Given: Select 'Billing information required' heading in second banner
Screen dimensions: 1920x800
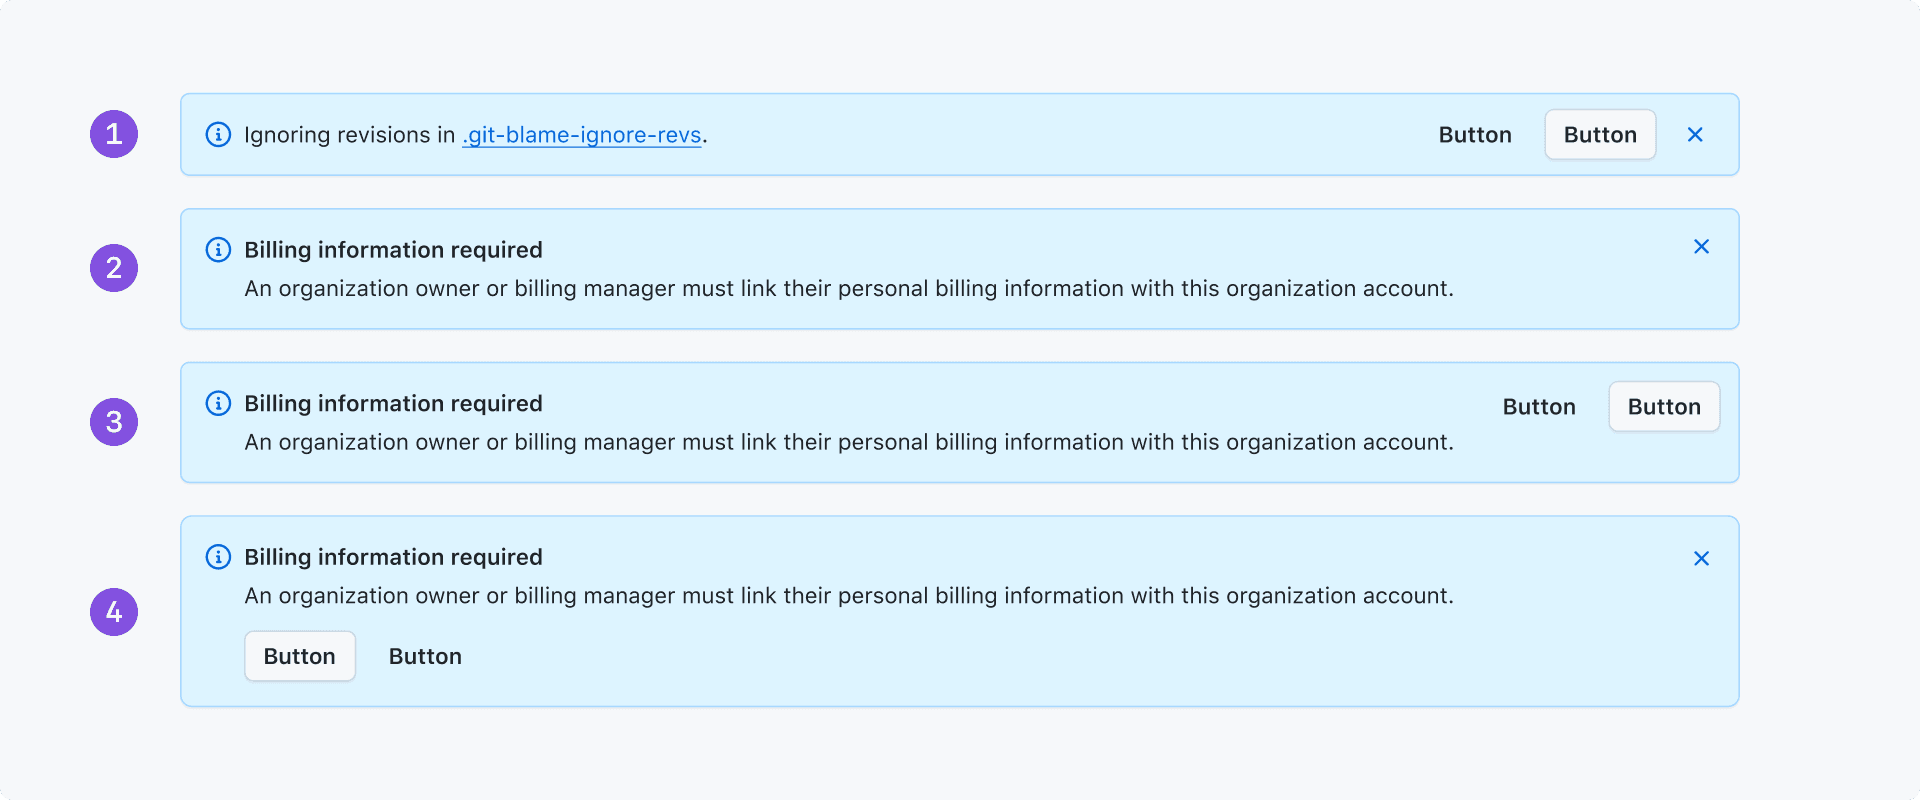Looking at the screenshot, I should 393,250.
